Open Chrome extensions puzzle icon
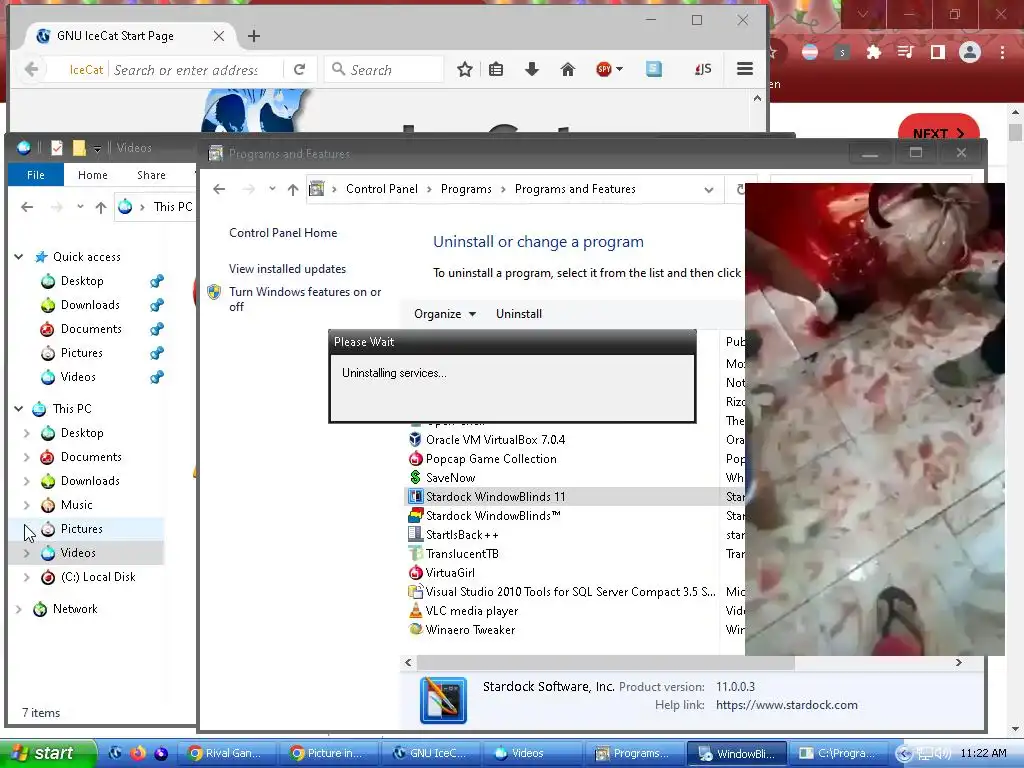 click(x=873, y=52)
